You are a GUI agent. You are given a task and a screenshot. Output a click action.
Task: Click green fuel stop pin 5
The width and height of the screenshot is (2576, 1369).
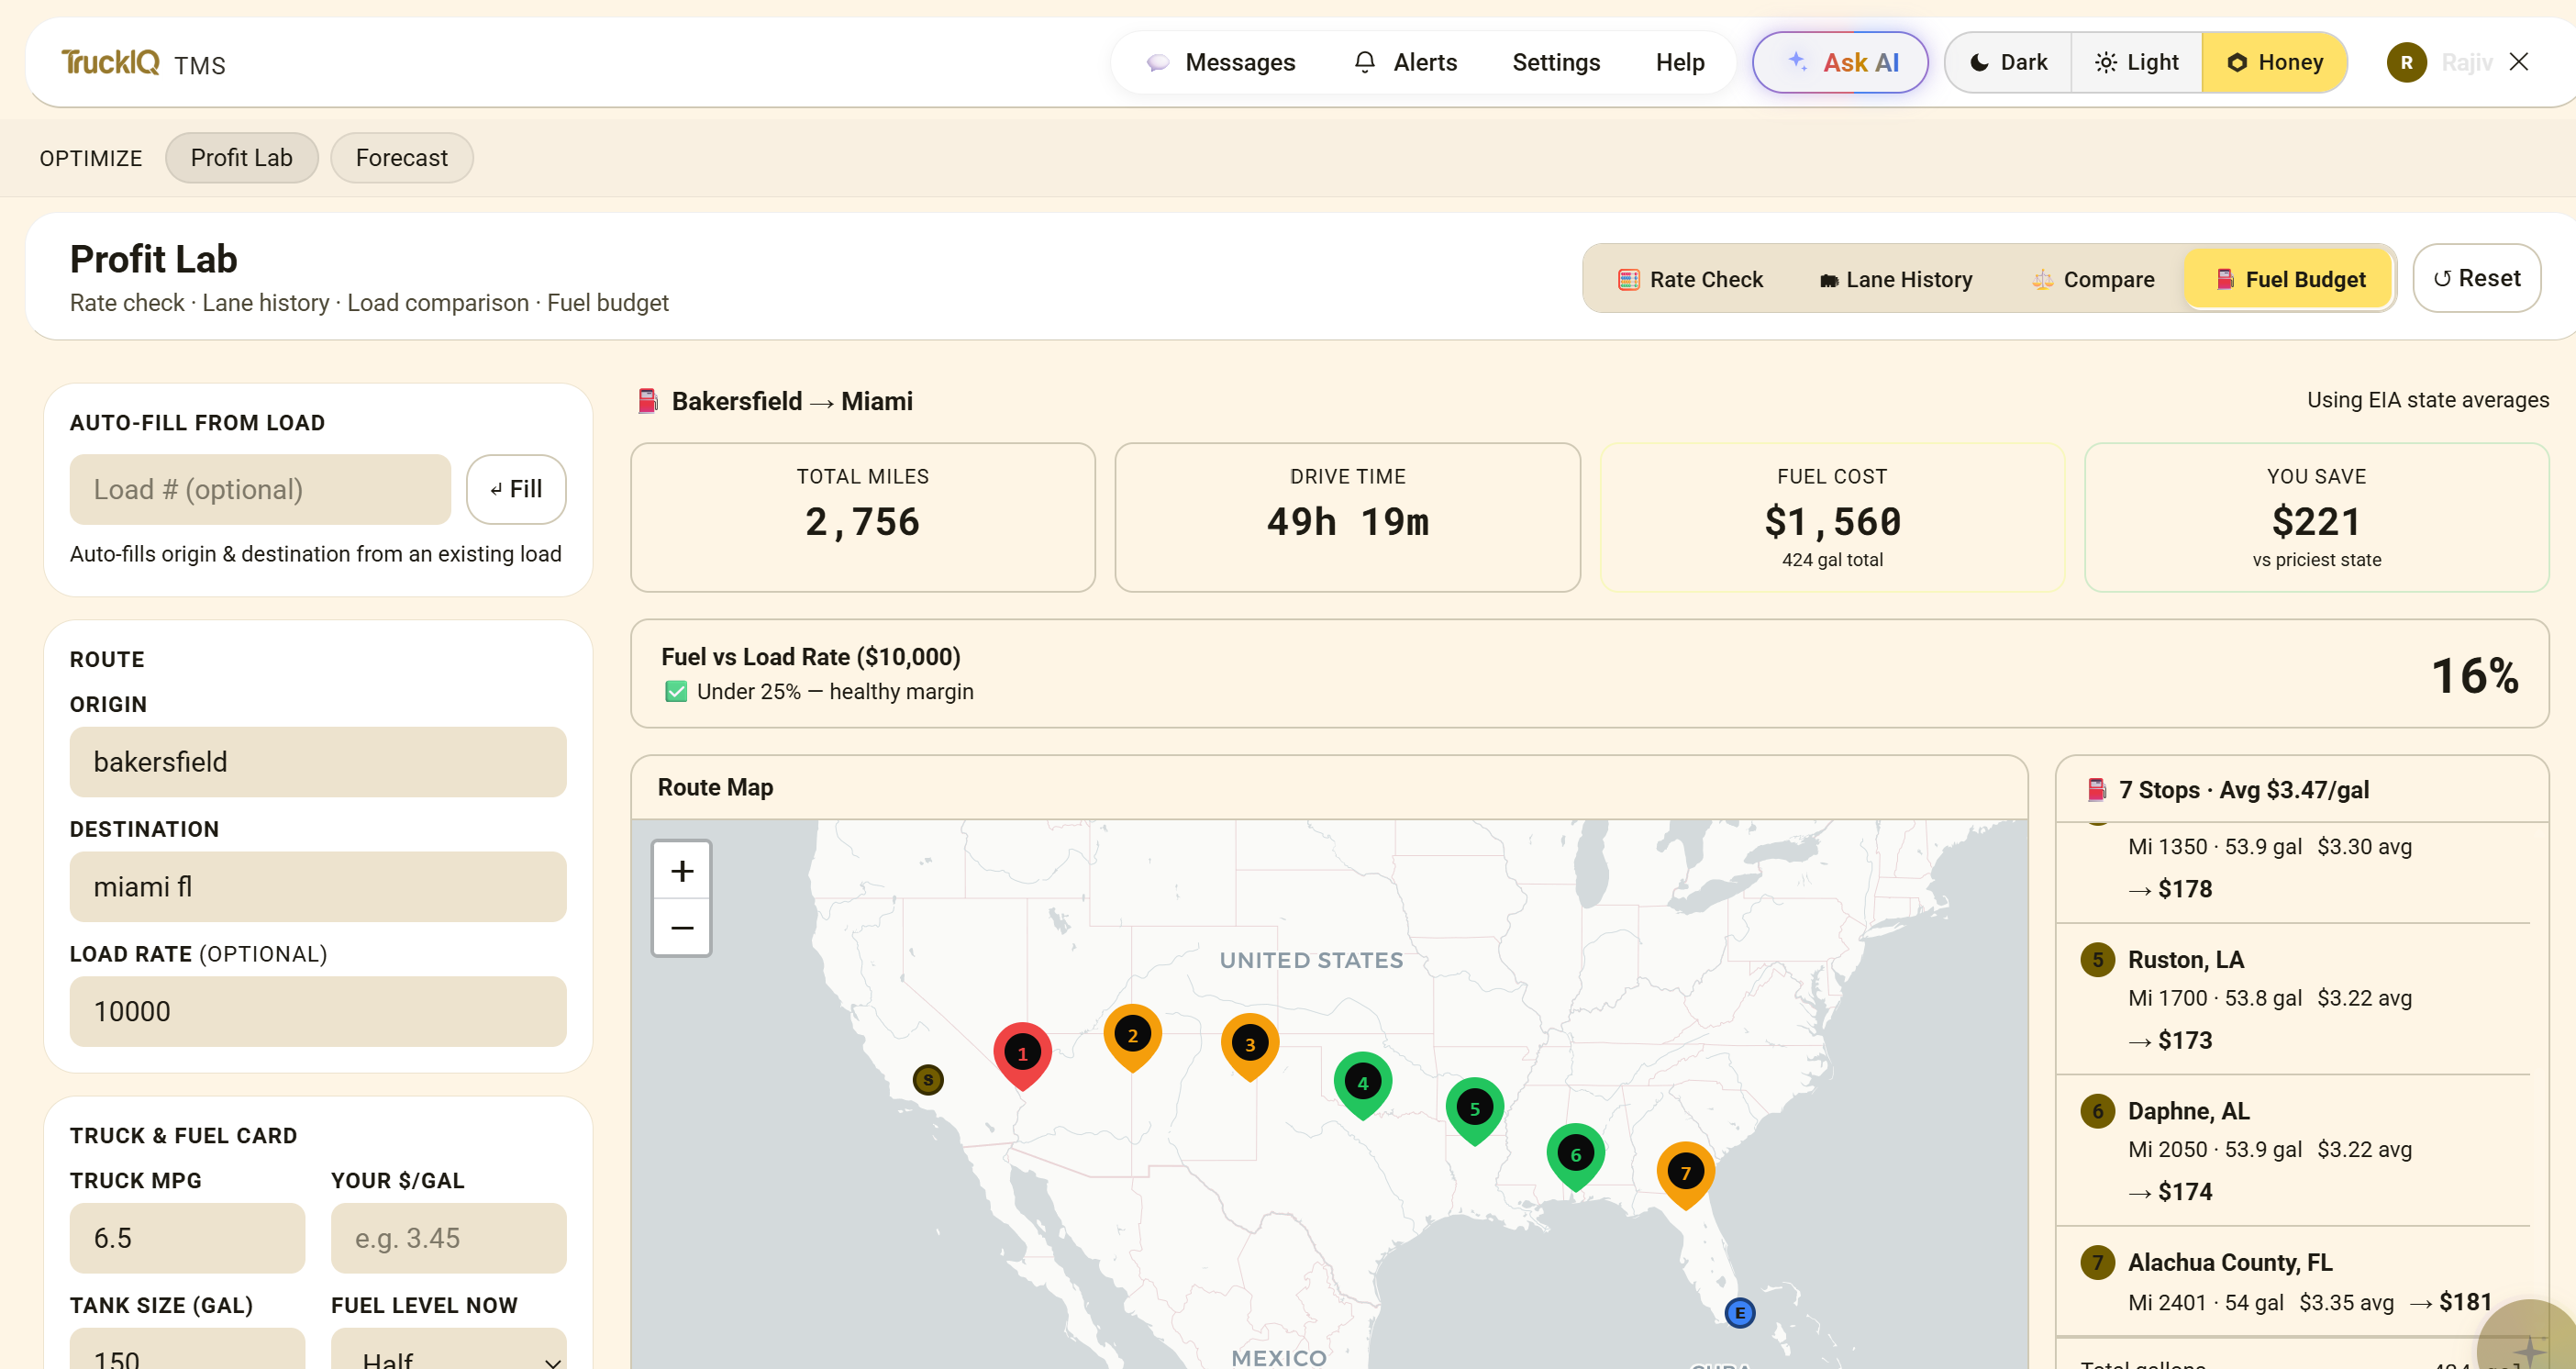pyautogui.click(x=1475, y=1109)
